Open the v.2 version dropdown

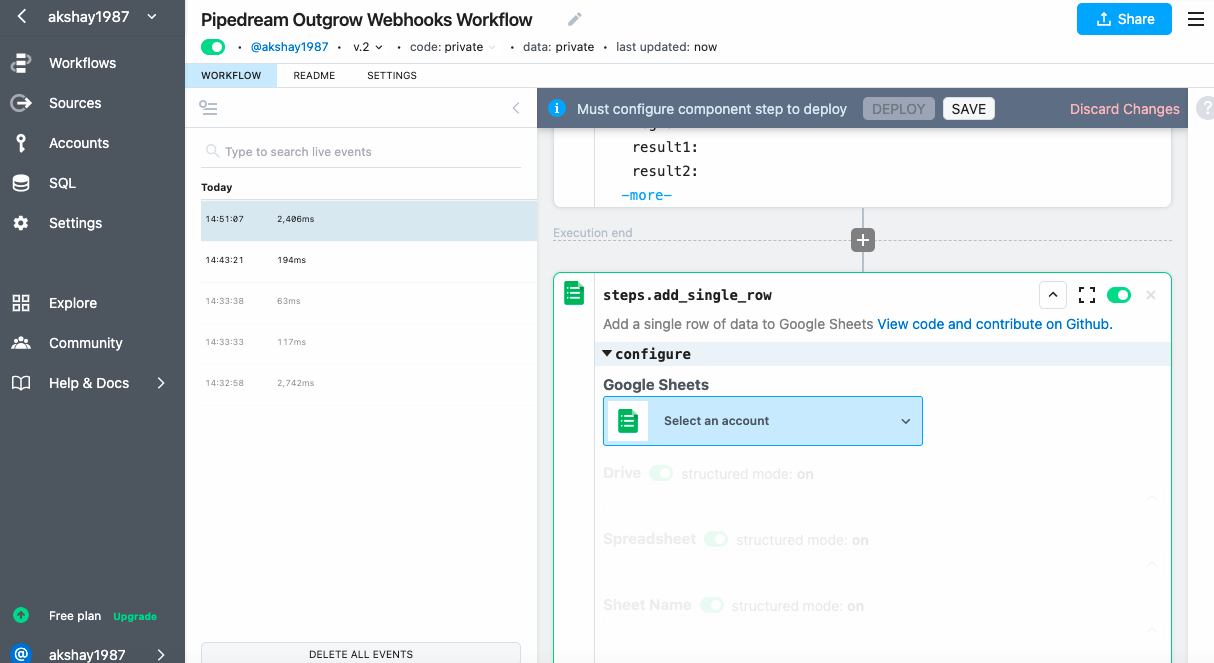(368, 47)
